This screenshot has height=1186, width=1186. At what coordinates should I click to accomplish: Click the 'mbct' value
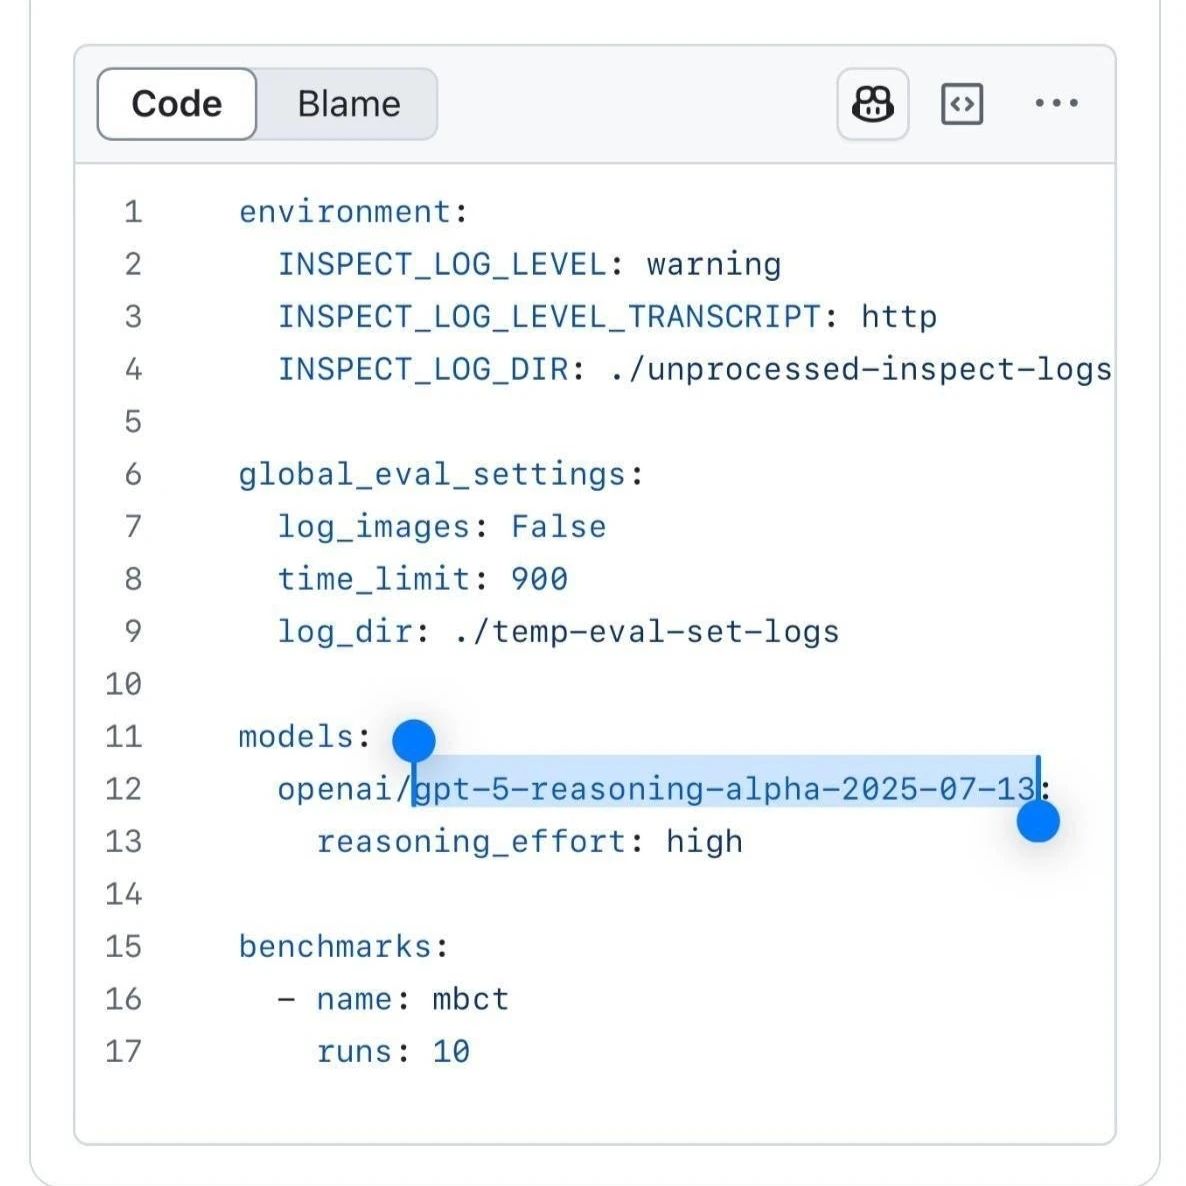pos(470,999)
